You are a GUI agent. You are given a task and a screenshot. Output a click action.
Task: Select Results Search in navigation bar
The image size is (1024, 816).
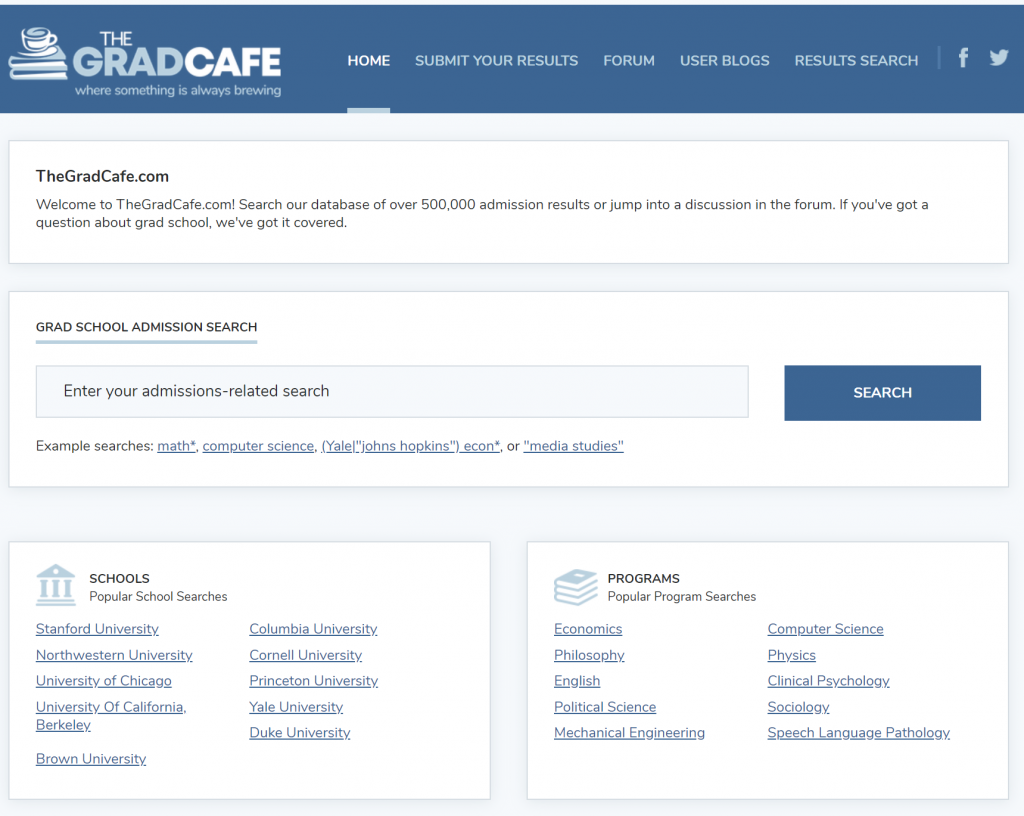coord(856,61)
